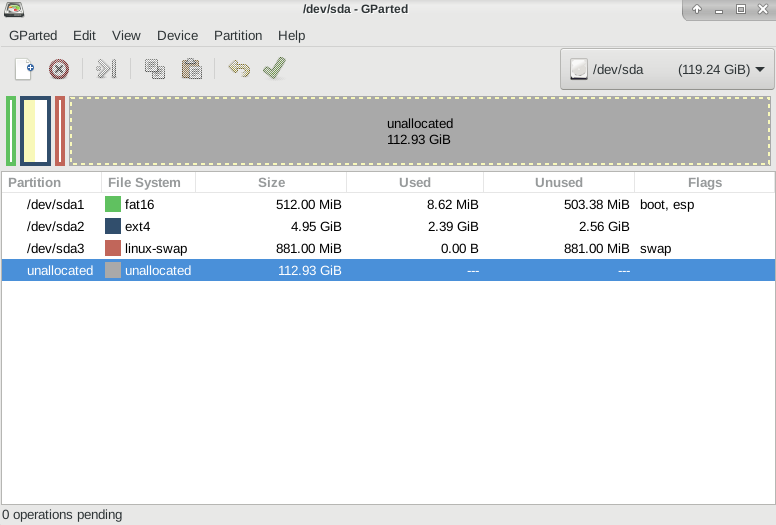
Task: Select the unallocated row in Partition column
Action: coord(60,270)
